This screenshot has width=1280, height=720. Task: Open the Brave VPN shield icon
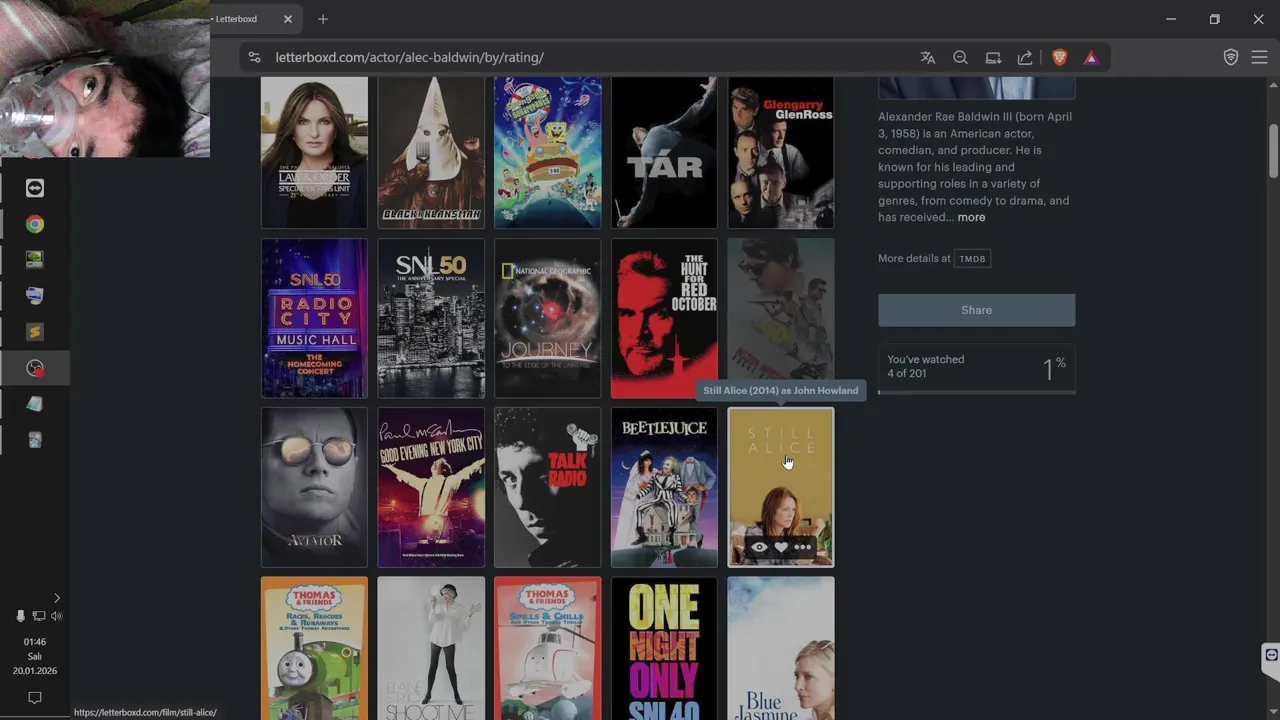1231,58
